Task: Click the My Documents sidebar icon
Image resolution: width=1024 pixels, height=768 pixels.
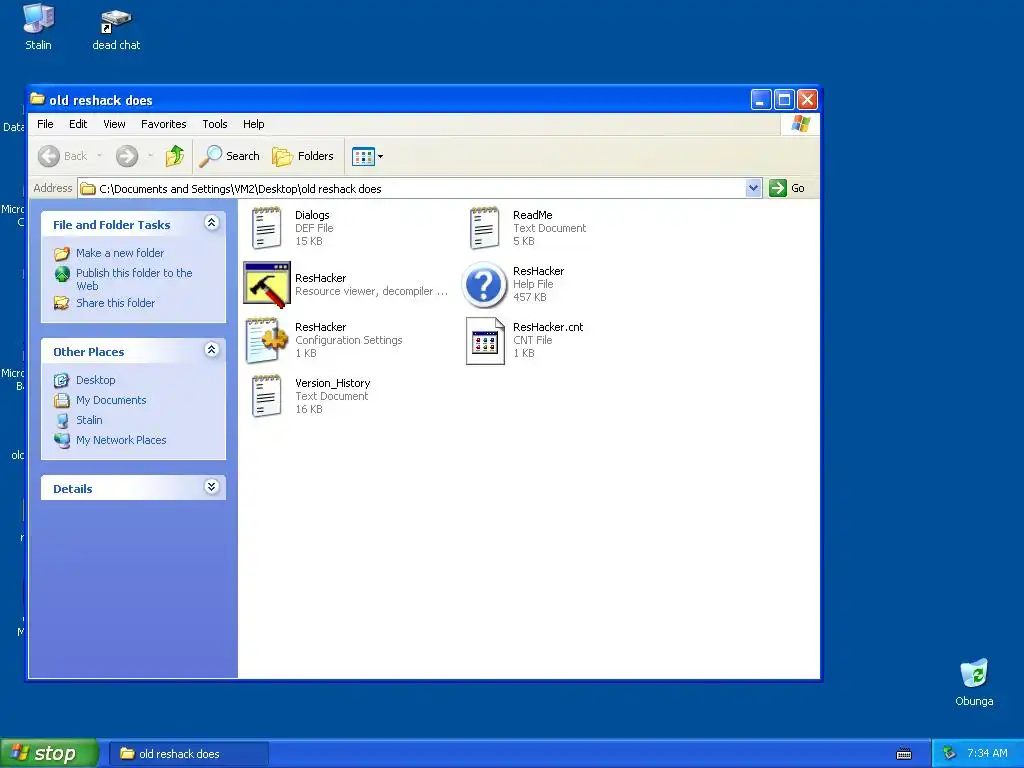Action: tap(62, 400)
